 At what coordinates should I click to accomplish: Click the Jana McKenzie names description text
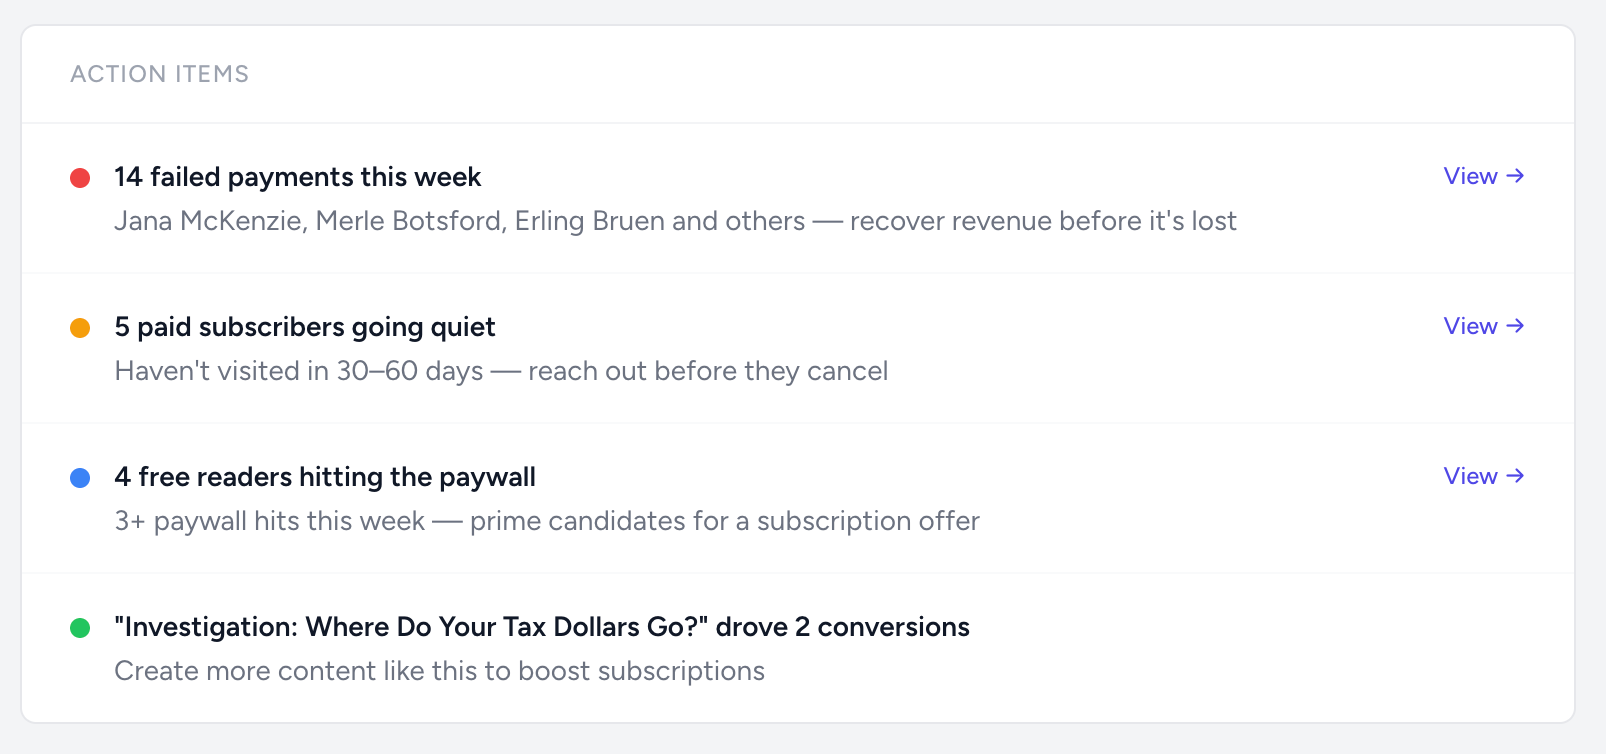[x=675, y=221]
